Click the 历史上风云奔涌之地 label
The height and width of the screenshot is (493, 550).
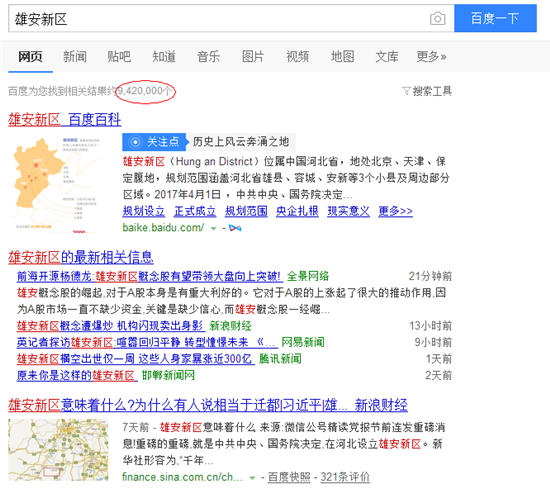241,142
